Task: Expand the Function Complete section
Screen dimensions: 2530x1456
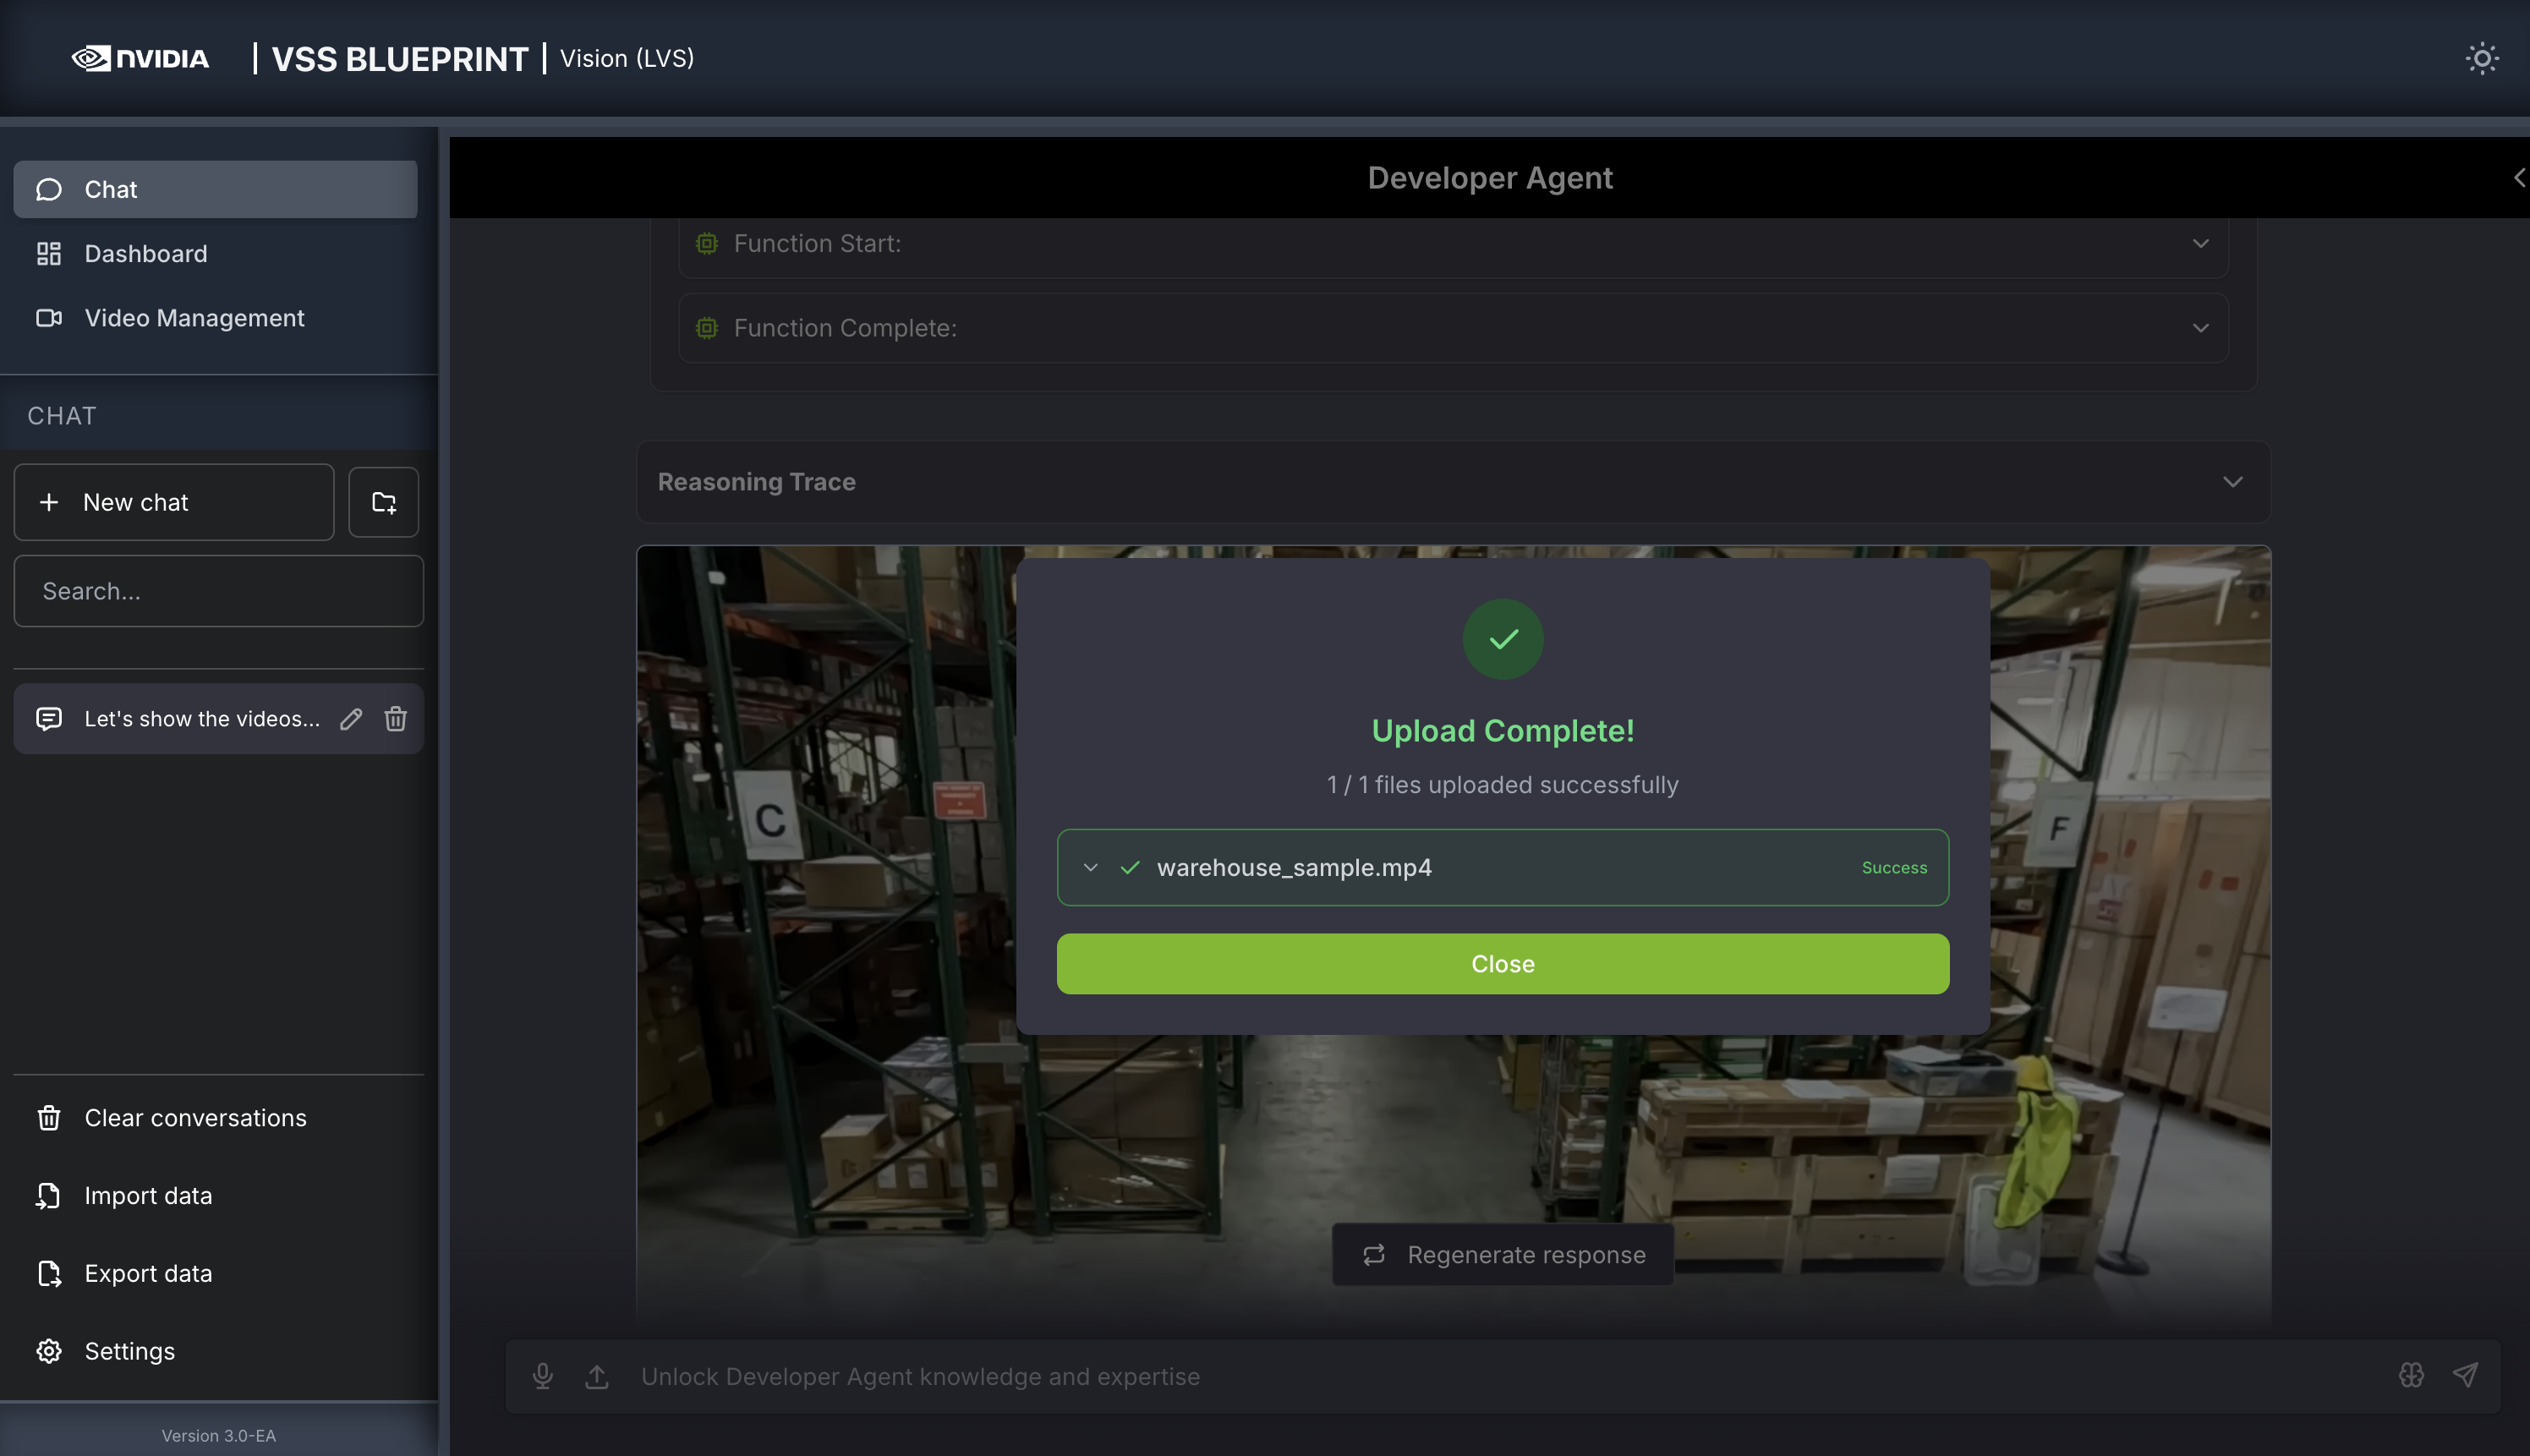Action: pos(2200,328)
